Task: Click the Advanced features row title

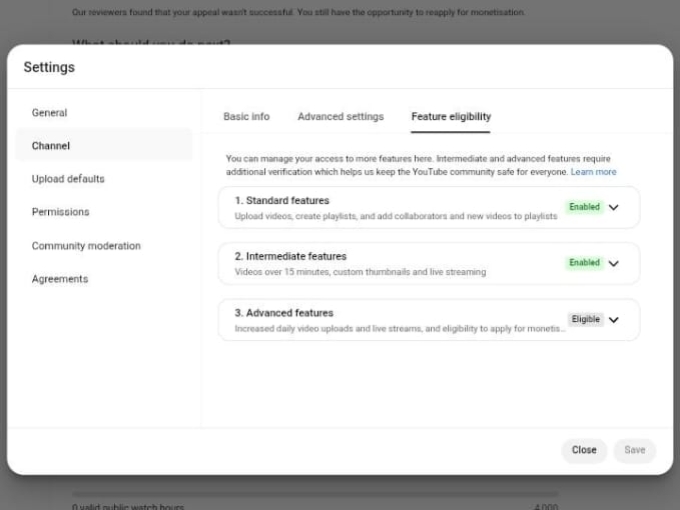Action: pyautogui.click(x=284, y=313)
